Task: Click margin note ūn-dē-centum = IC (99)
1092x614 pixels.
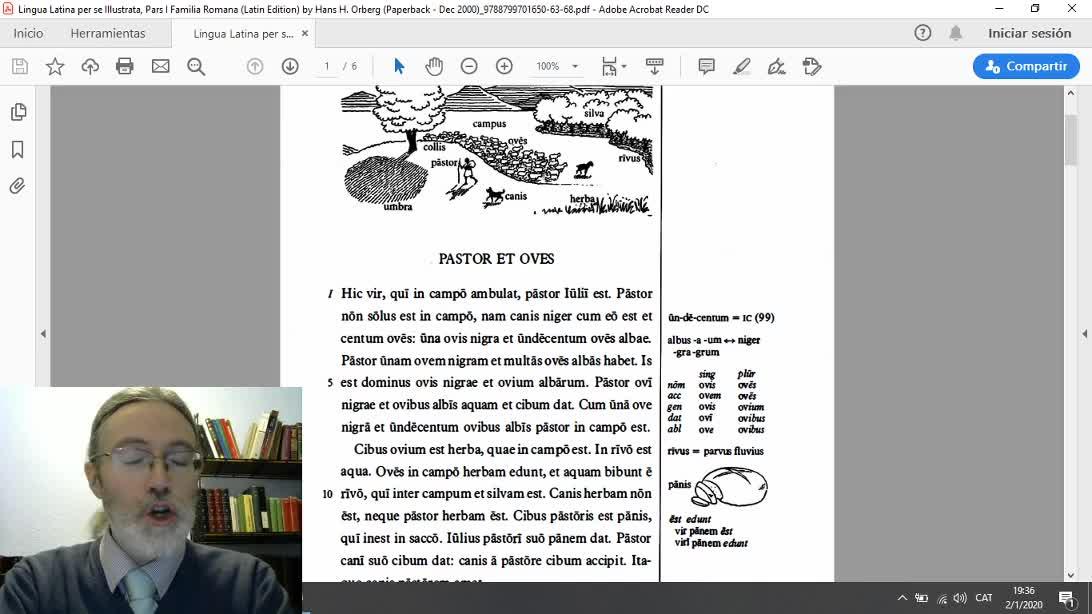Action: pyautogui.click(x=721, y=317)
